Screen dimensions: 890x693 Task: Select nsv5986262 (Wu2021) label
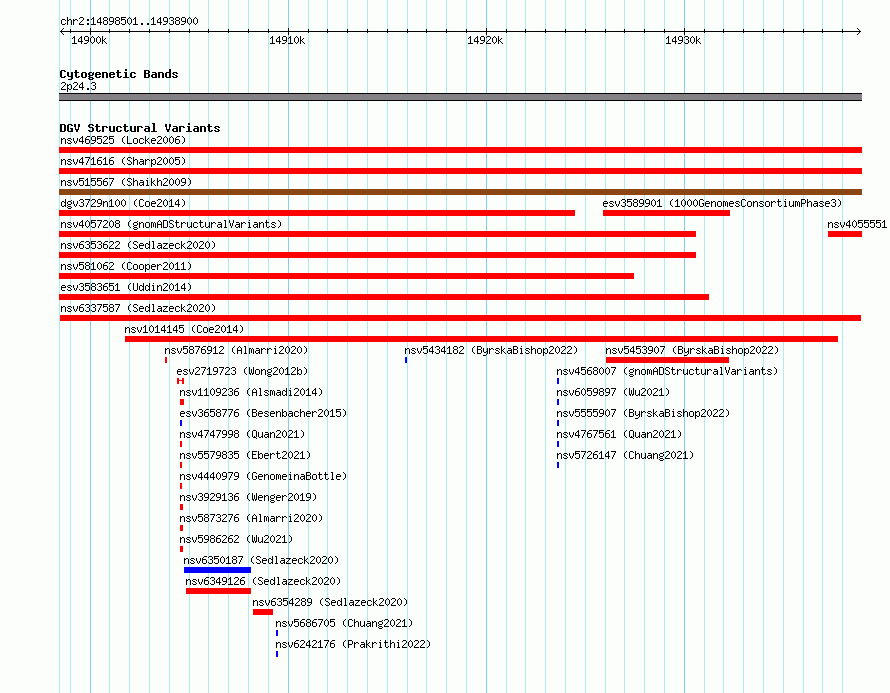tap(236, 539)
